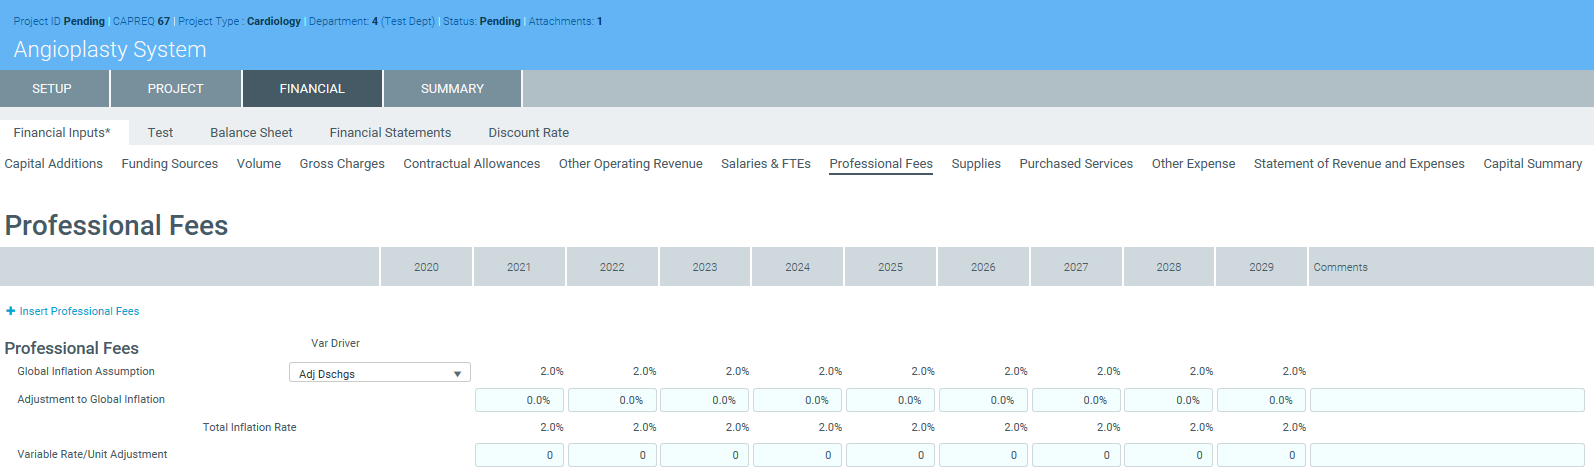Go to the SUMMARY tab
Screen dimensions: 1594x470
[x=452, y=88]
